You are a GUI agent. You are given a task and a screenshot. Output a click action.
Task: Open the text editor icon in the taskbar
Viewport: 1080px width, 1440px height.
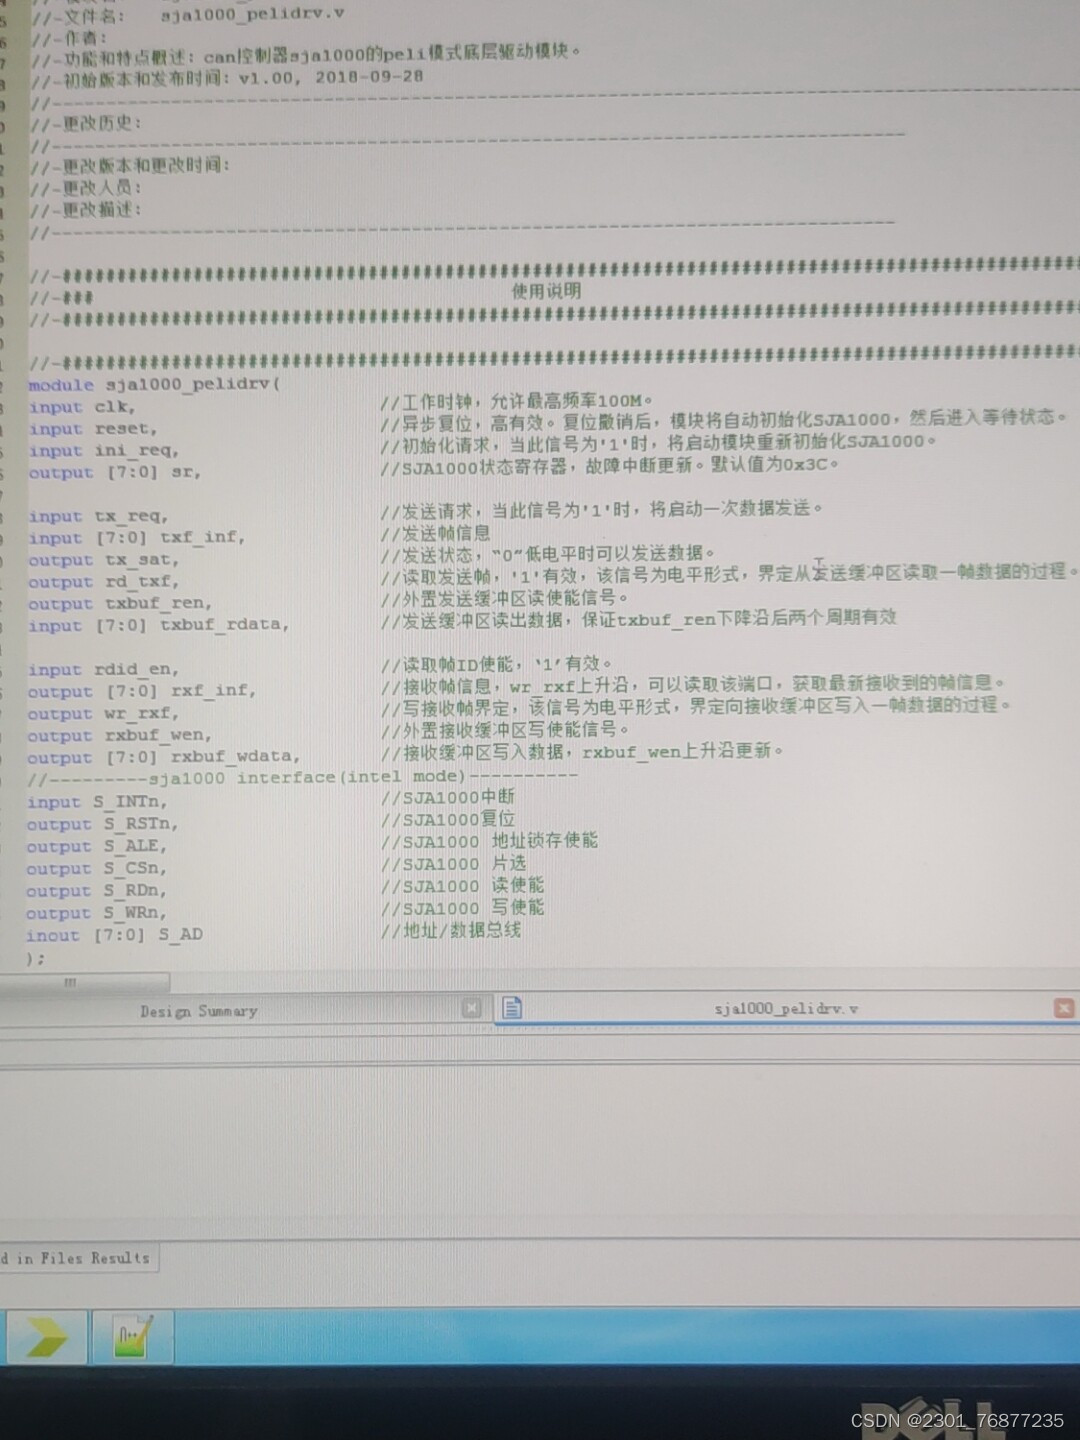pyautogui.click(x=132, y=1337)
